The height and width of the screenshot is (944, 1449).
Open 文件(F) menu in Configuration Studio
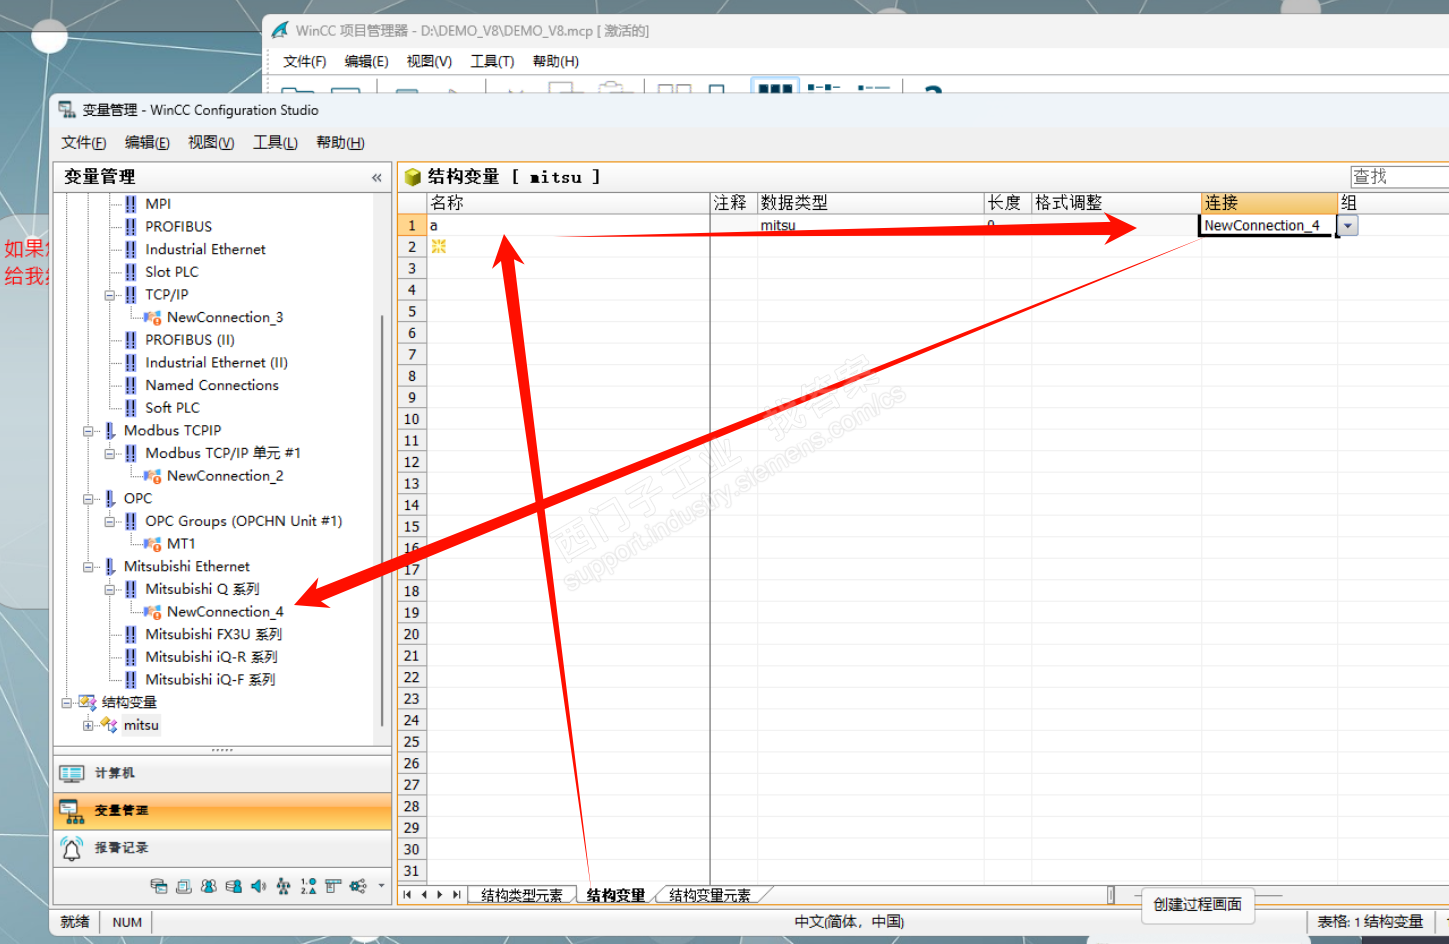pyautogui.click(x=83, y=143)
